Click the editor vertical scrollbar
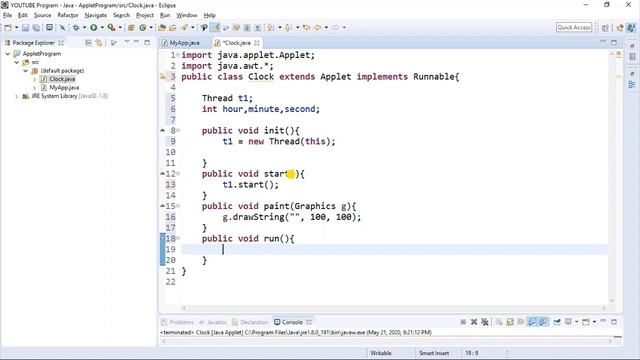Image resolution: width=640 pixels, height=360 pixels. (x=612, y=177)
